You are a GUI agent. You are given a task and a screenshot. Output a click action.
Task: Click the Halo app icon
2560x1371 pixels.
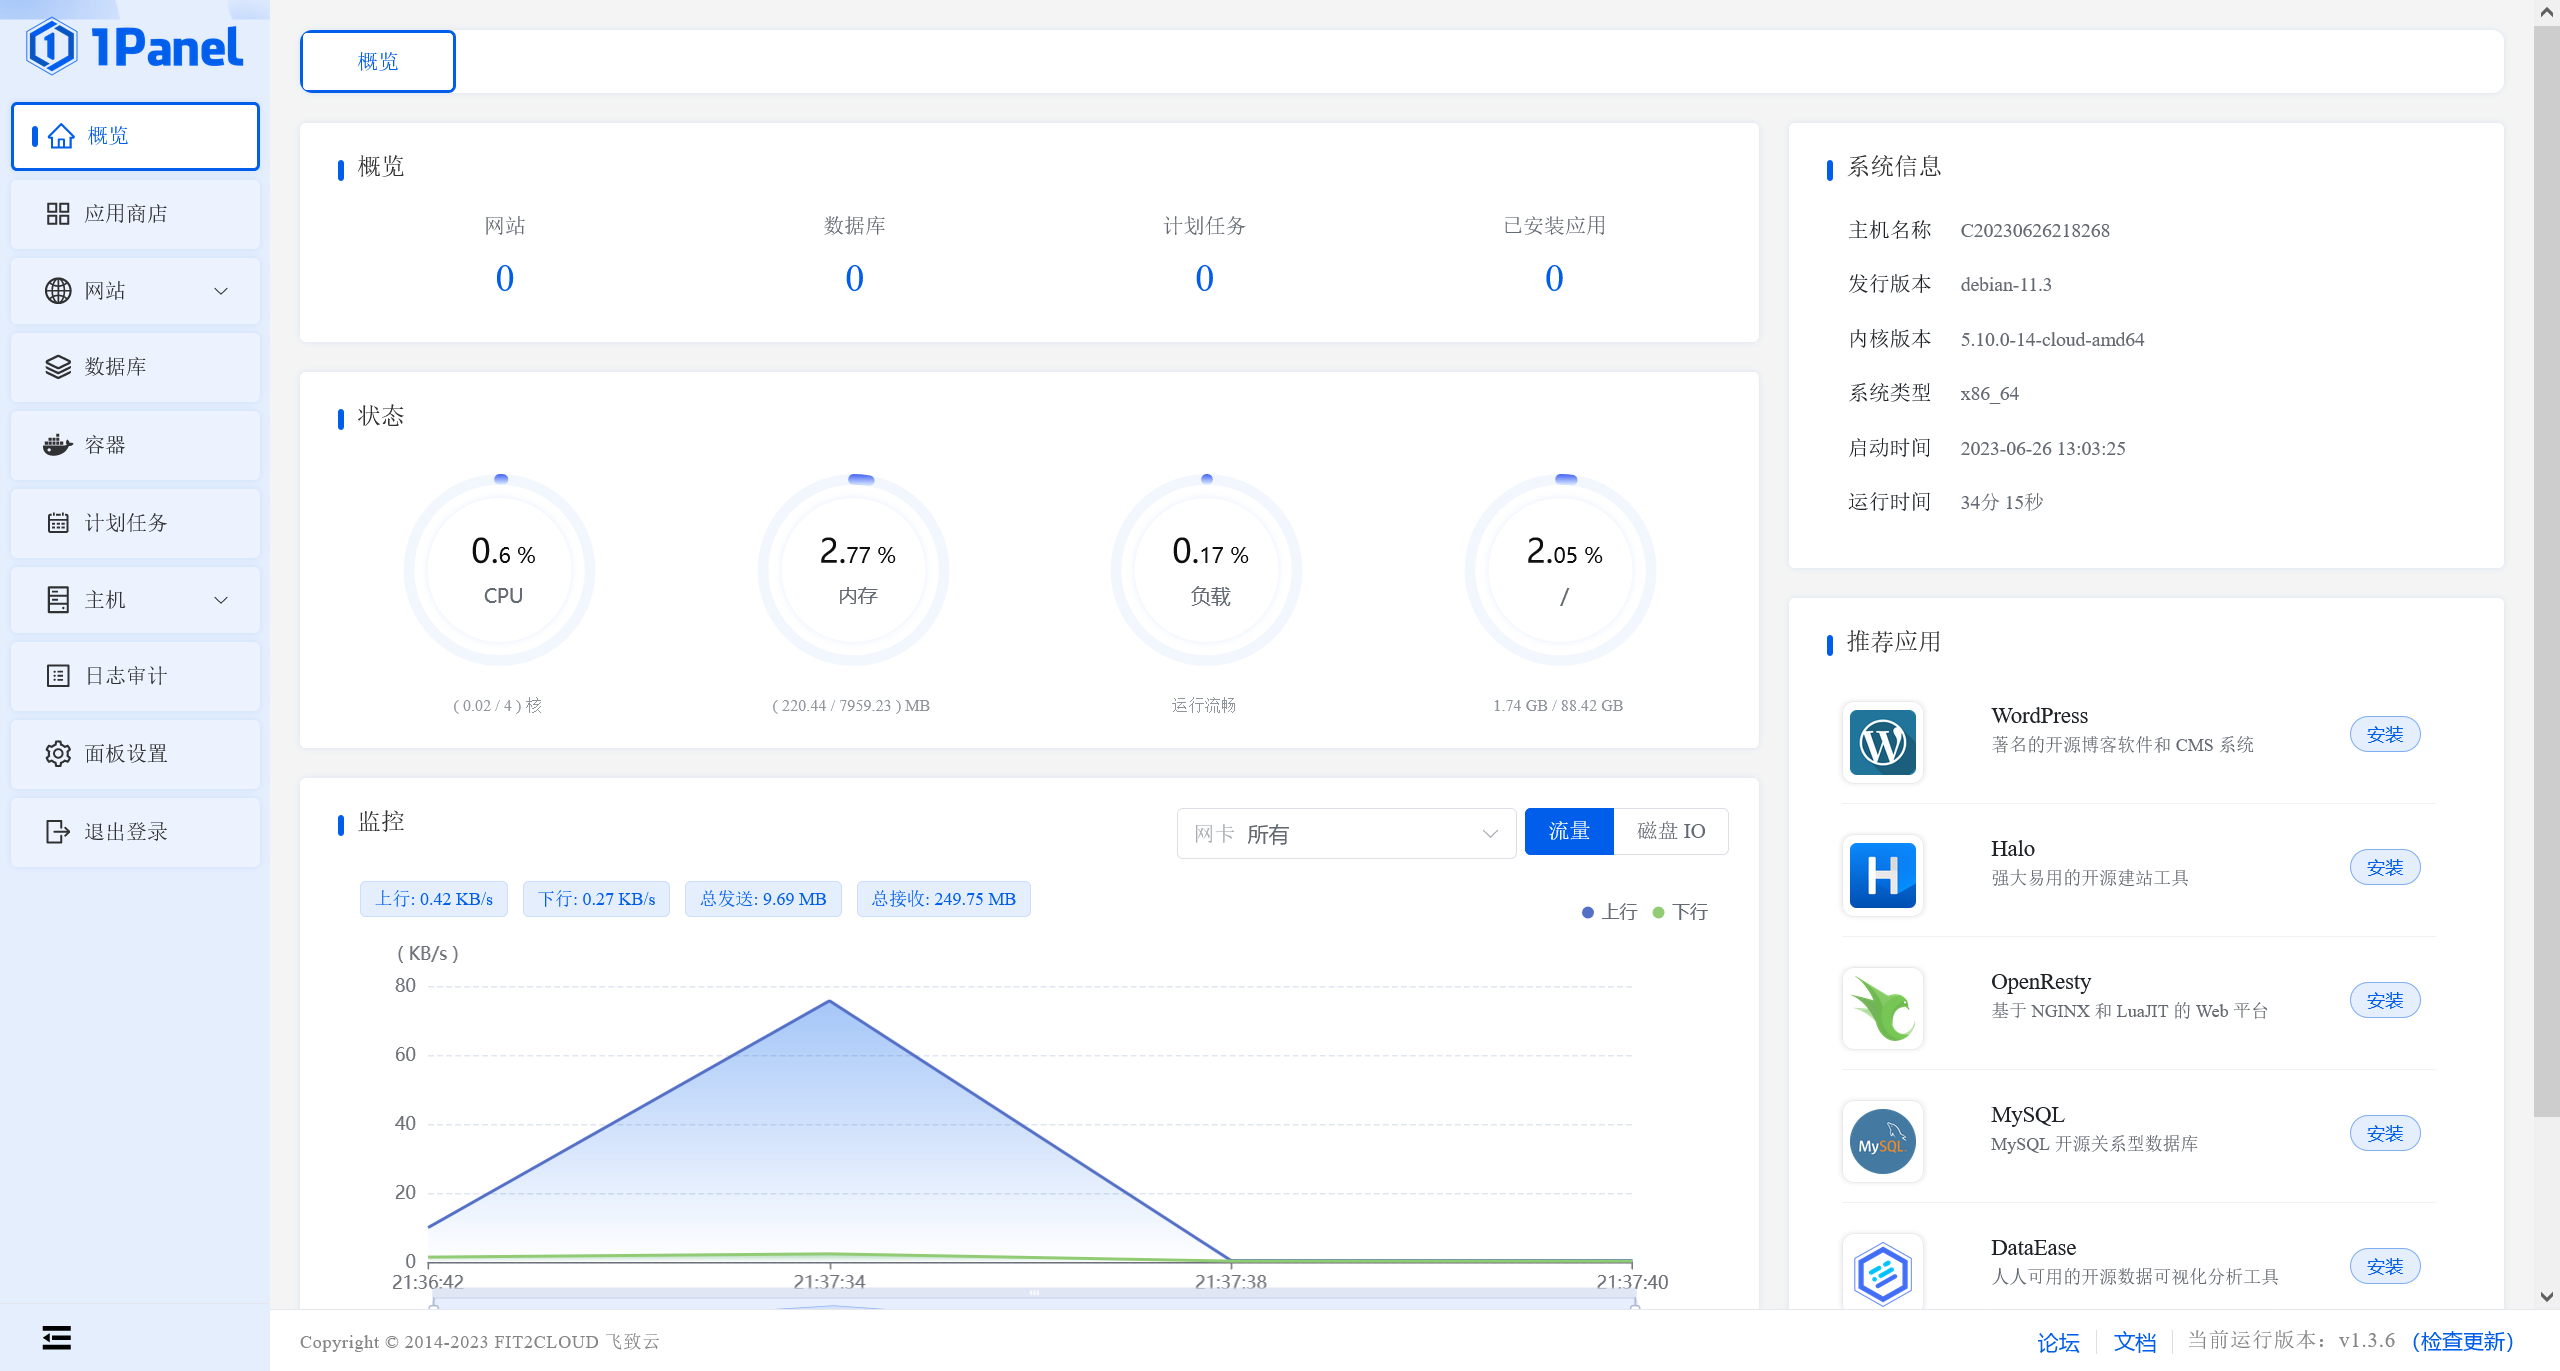(x=1883, y=876)
